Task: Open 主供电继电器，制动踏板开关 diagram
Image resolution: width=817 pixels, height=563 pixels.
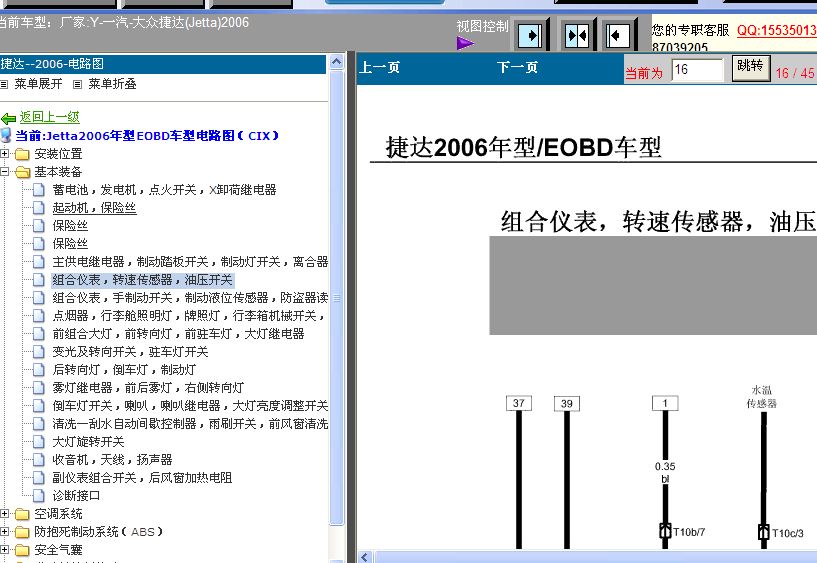Action: coord(190,261)
